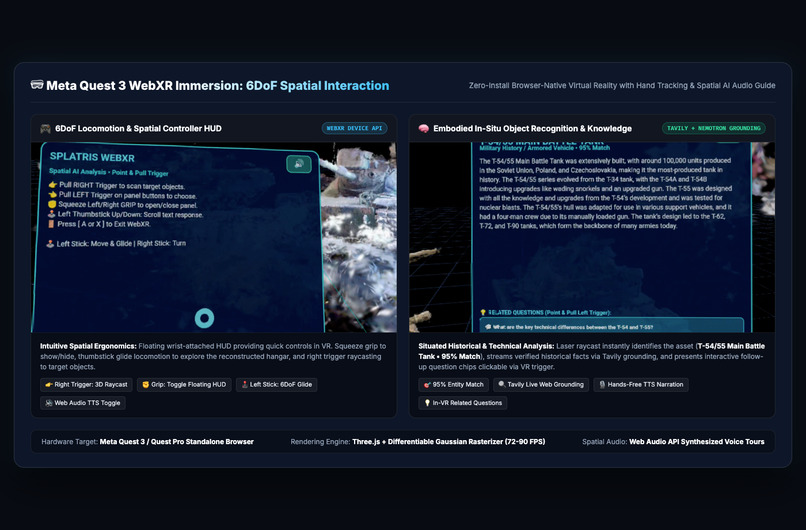
Task: Click 'Spatial AI Analysis • Point & Pull Trigger' subtitle
Action: [x=108, y=172]
